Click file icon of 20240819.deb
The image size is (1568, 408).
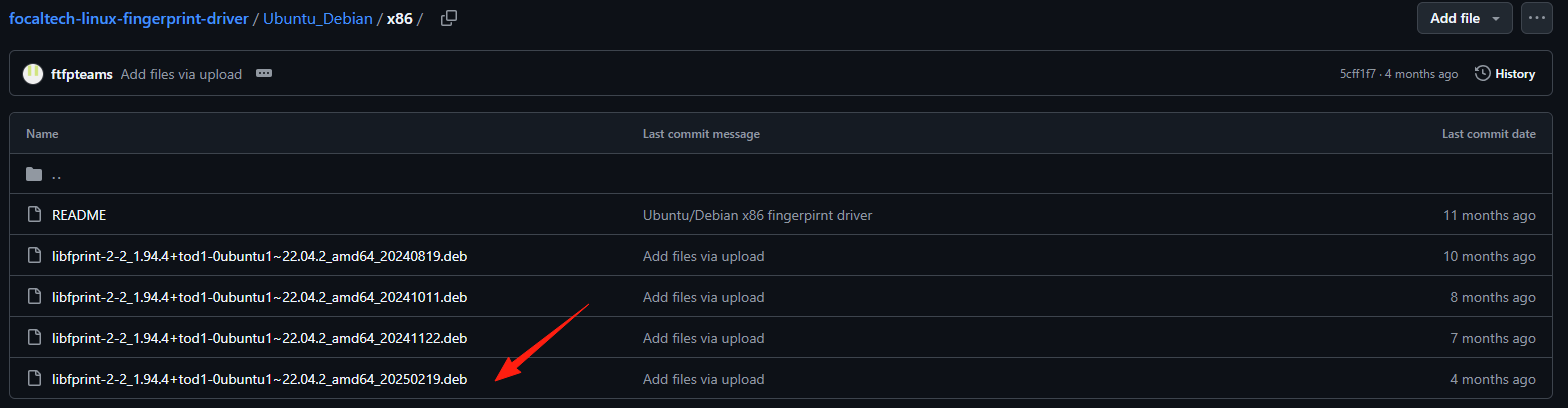pyautogui.click(x=34, y=256)
